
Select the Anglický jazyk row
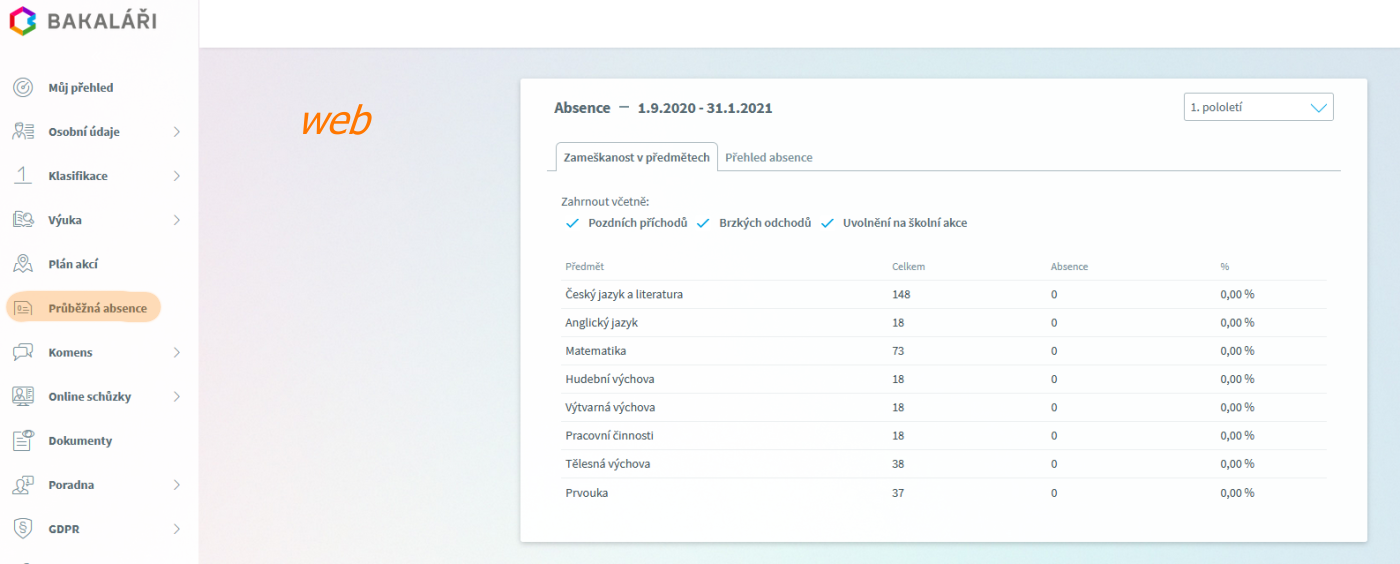tap(945, 323)
